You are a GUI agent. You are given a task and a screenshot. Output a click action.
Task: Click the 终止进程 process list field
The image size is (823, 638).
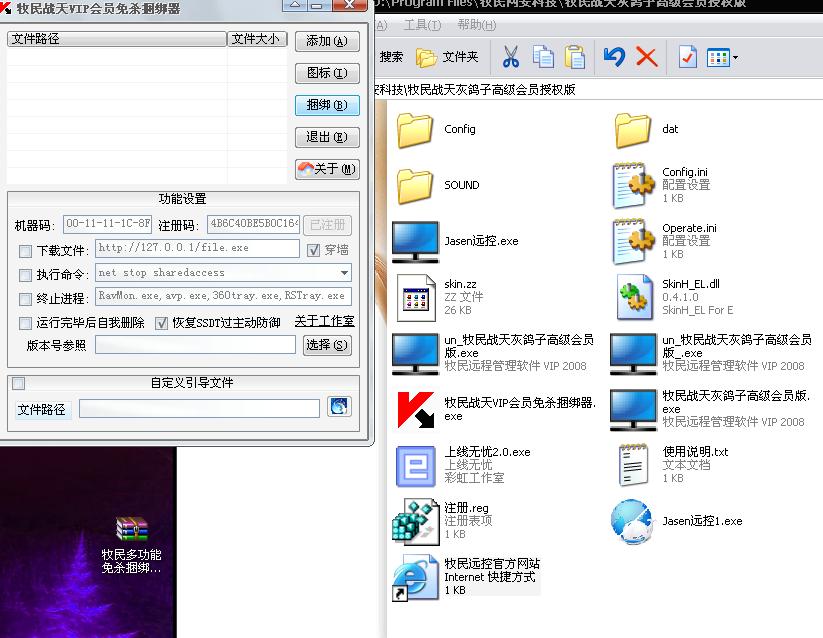(223, 296)
